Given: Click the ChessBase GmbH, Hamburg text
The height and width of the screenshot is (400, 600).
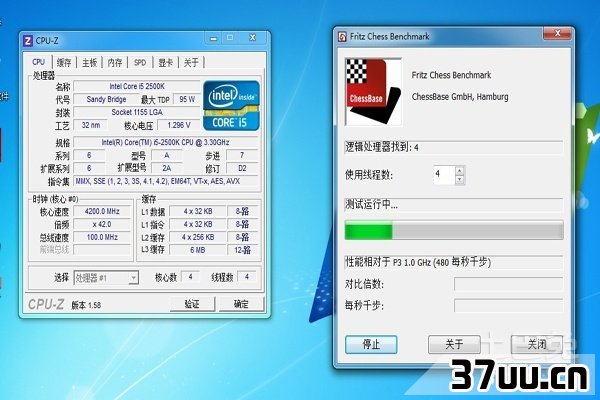Looking at the screenshot, I should [x=460, y=97].
